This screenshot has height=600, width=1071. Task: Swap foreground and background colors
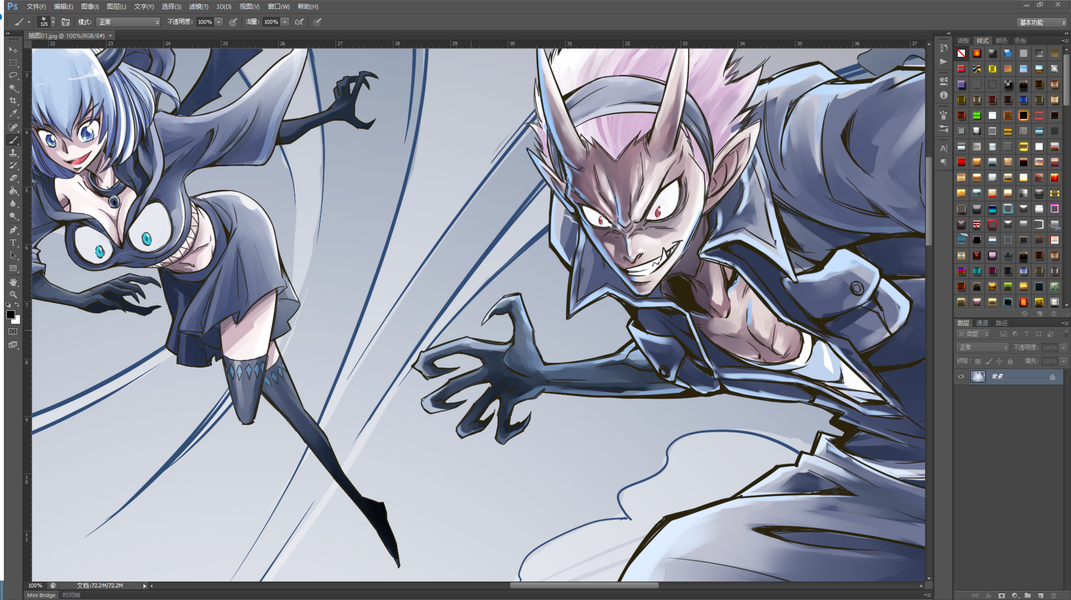[x=17, y=305]
